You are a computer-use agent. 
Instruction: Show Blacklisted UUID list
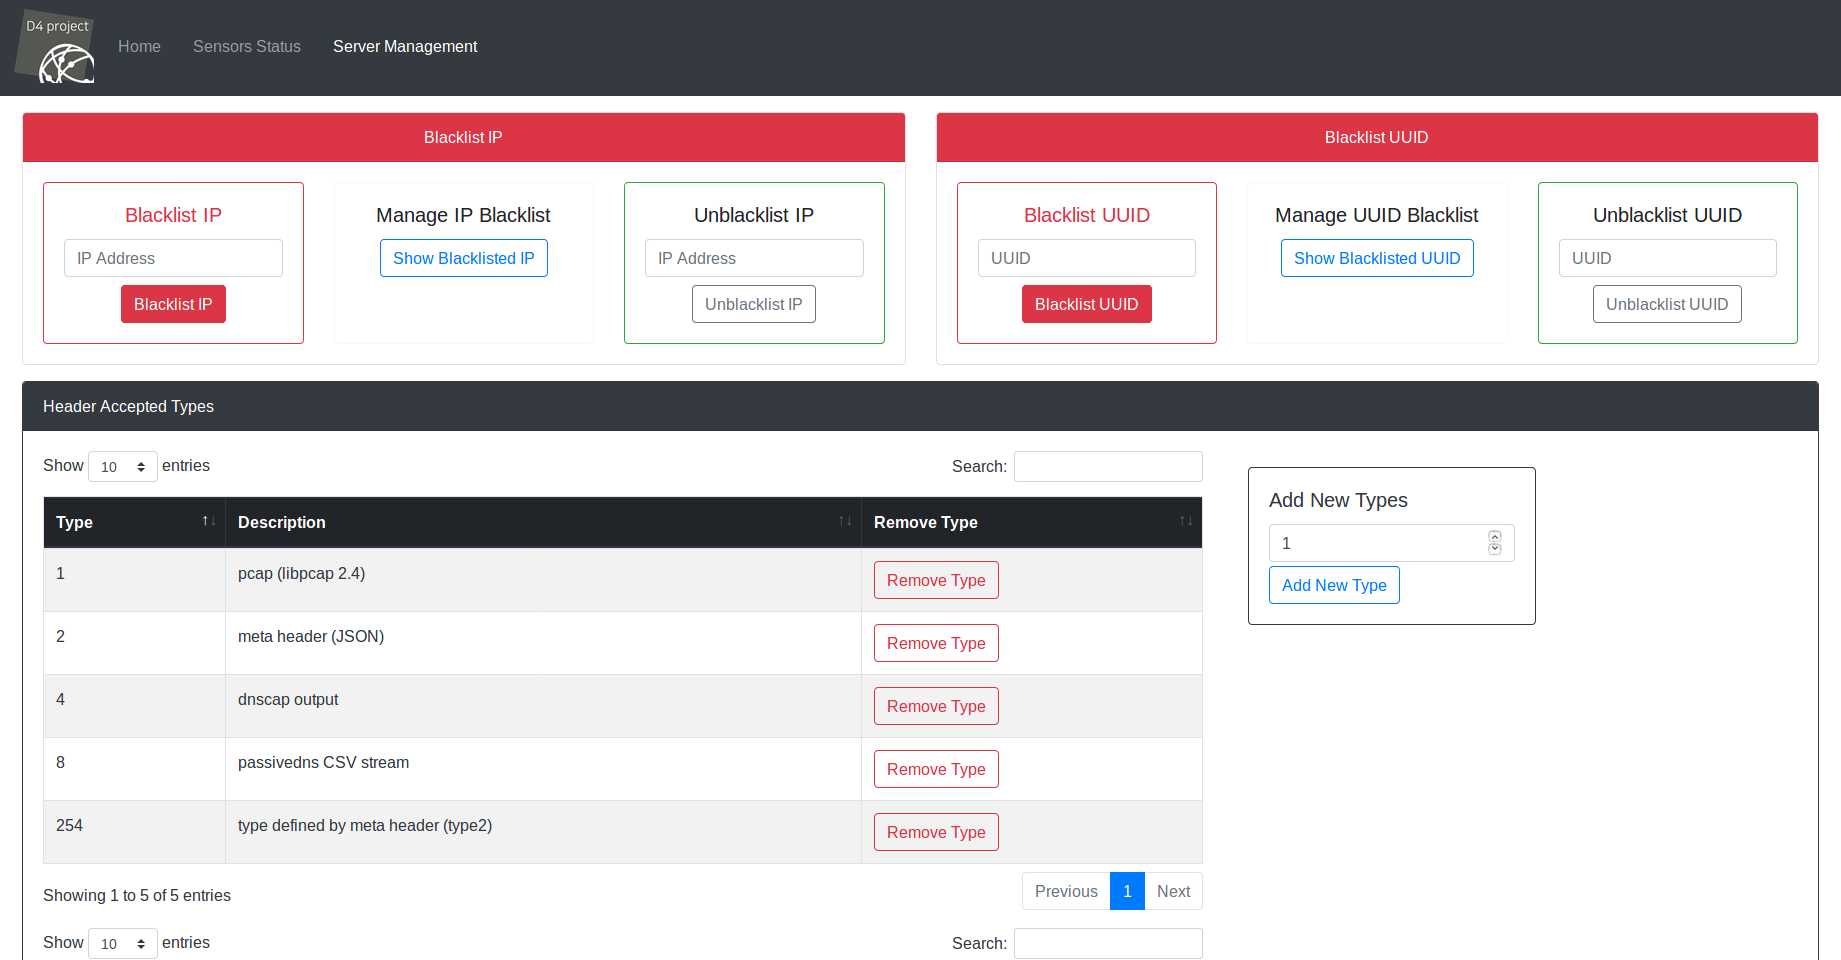click(x=1376, y=258)
